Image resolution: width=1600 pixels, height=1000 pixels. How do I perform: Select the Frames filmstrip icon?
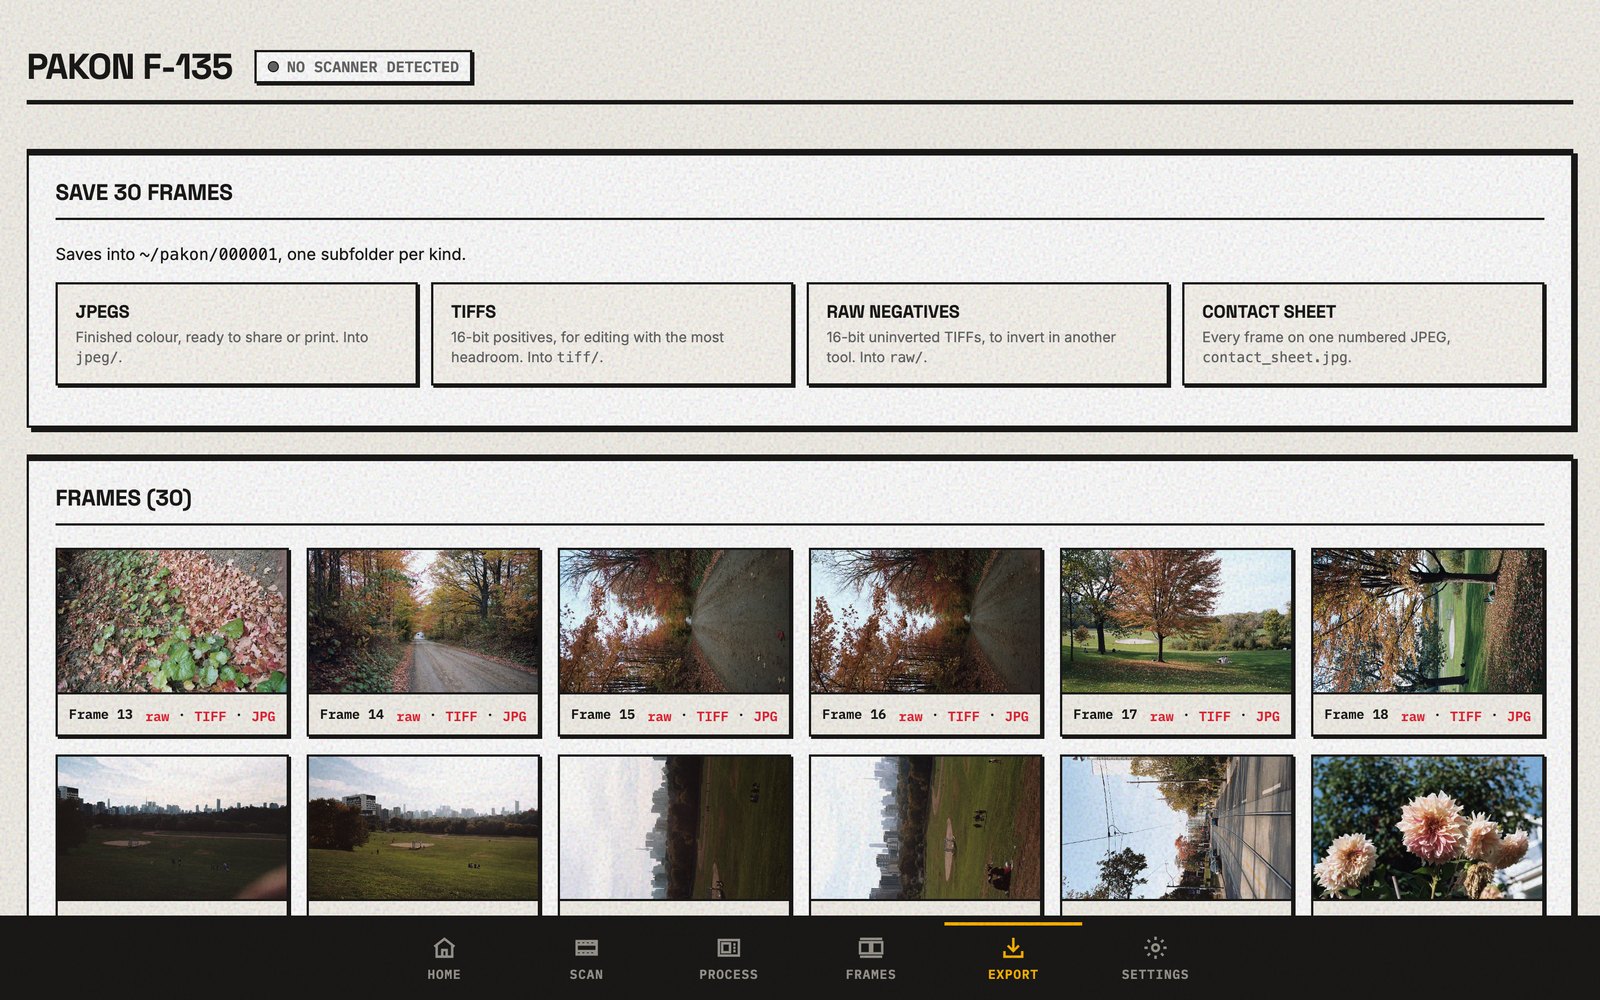click(x=871, y=947)
